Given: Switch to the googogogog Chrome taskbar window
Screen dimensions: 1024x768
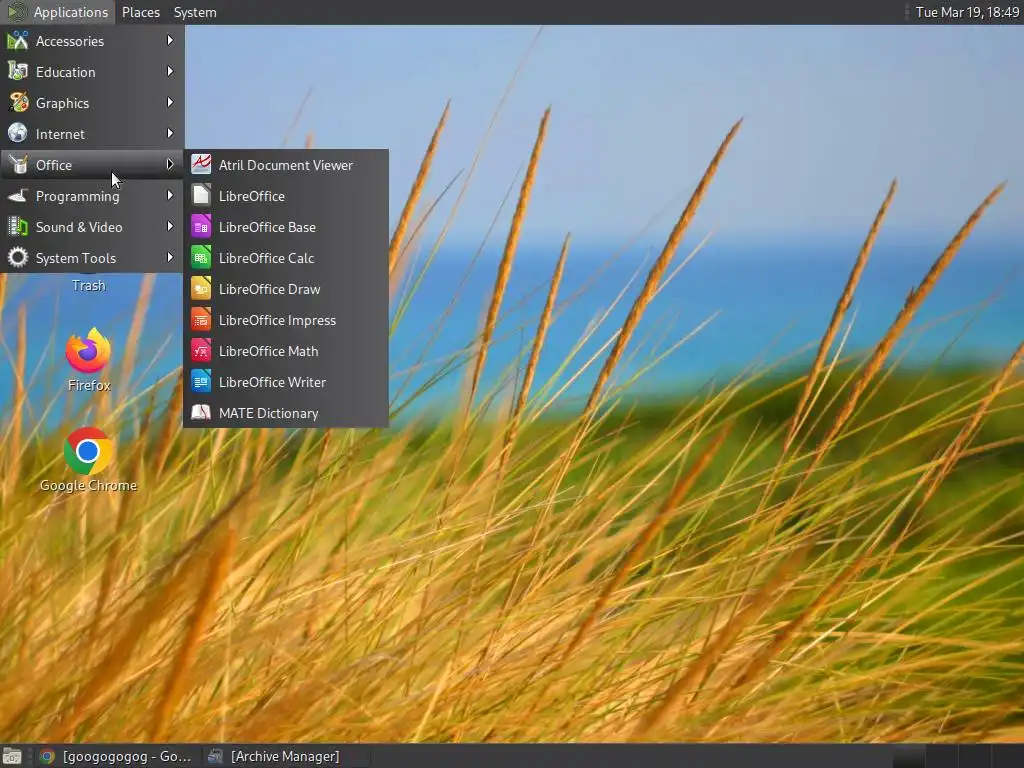Looking at the screenshot, I should click(x=116, y=756).
